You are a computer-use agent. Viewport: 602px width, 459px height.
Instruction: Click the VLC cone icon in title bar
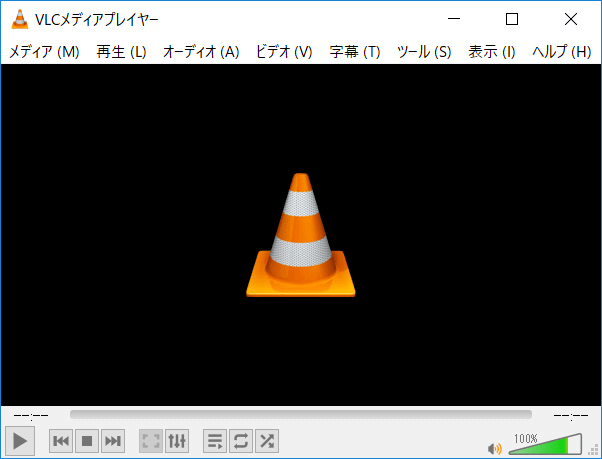click(20, 19)
